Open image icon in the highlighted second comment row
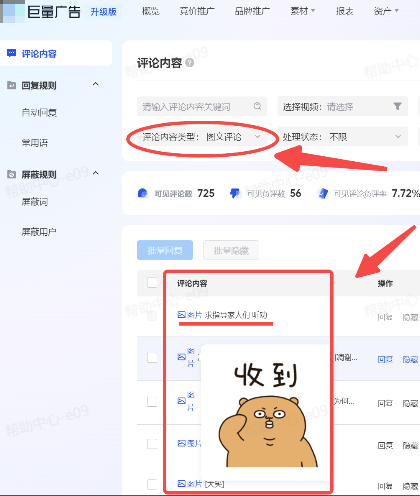Image resolution: width=420 pixels, height=496 pixels. pyautogui.click(x=182, y=357)
